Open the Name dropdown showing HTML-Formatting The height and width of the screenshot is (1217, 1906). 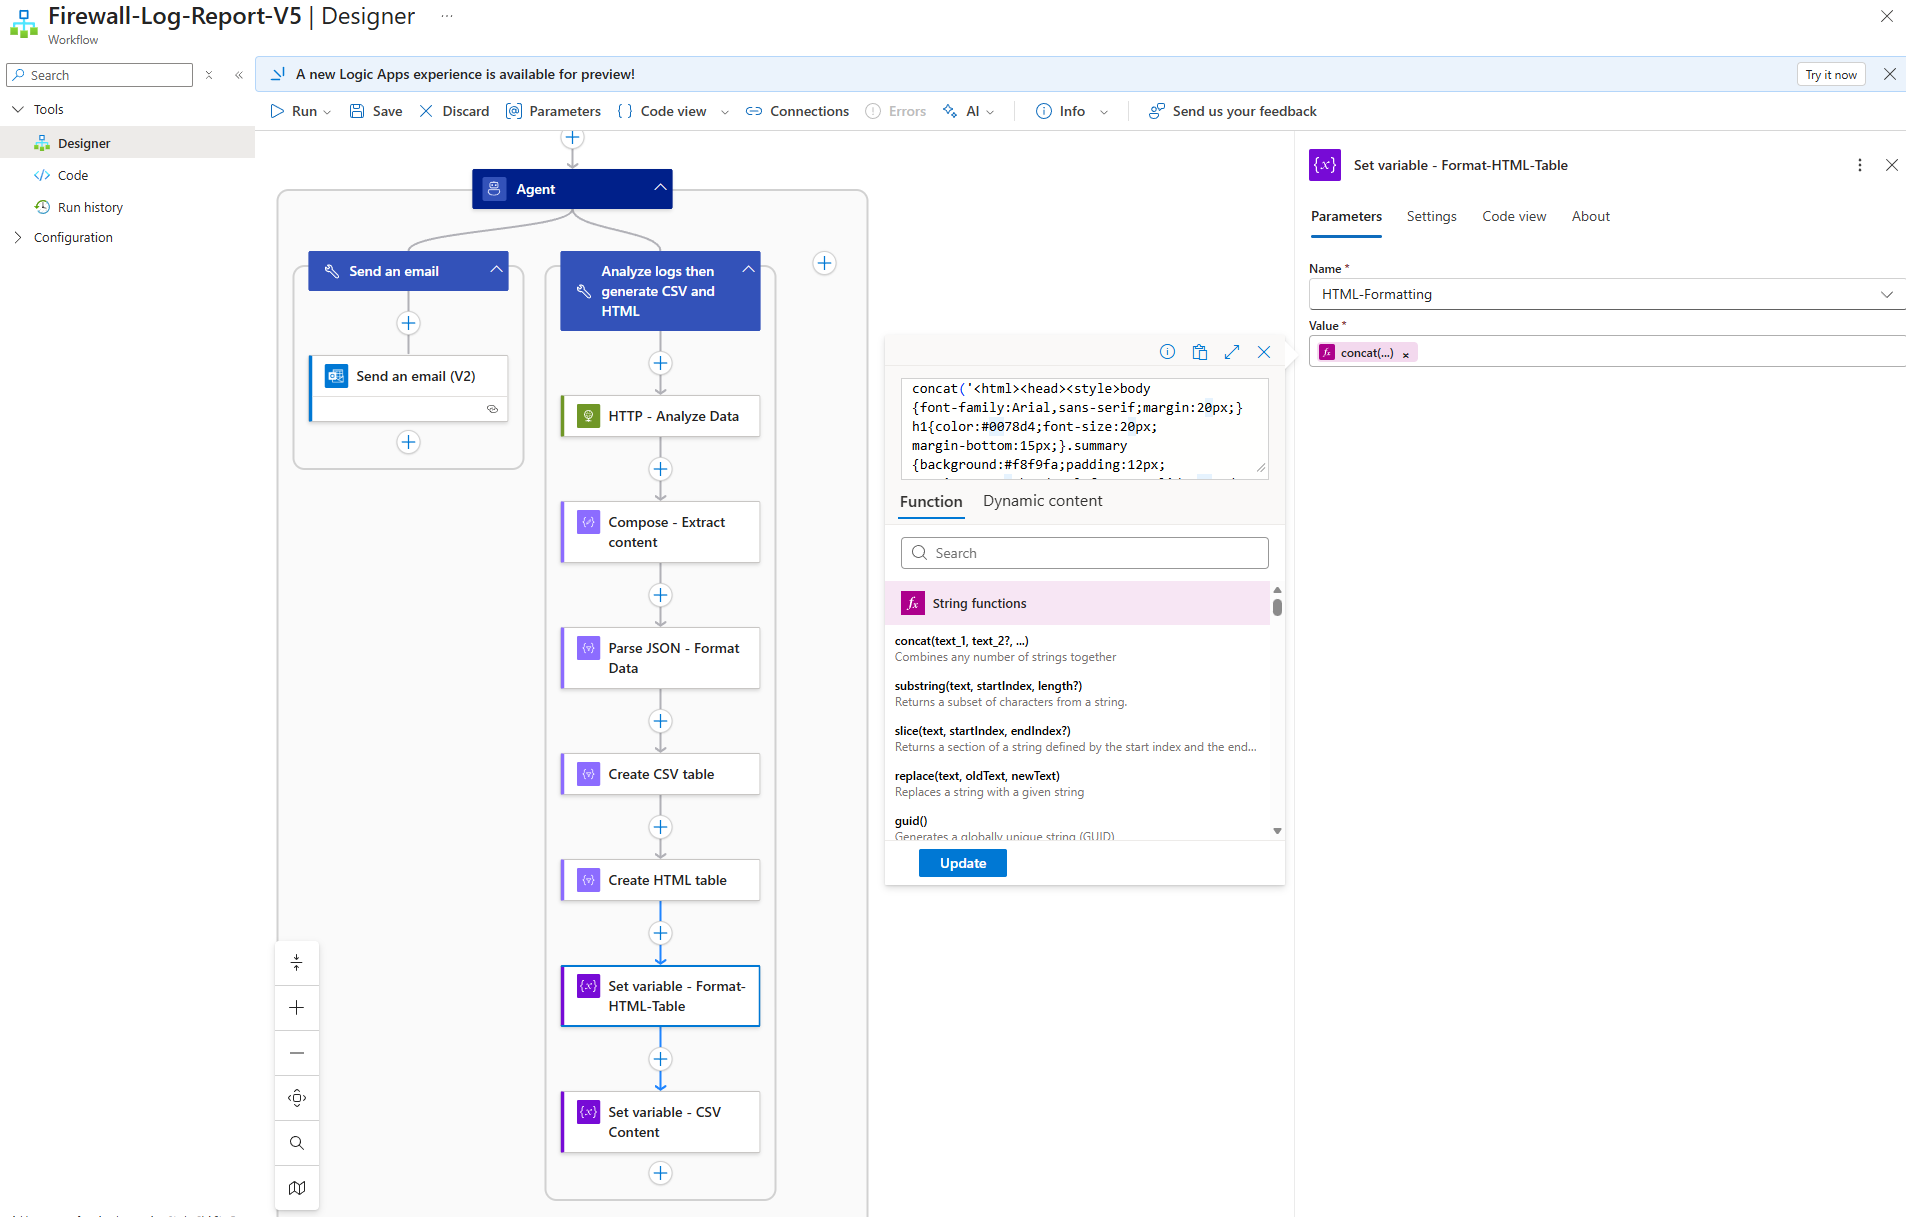pyautogui.click(x=1886, y=294)
